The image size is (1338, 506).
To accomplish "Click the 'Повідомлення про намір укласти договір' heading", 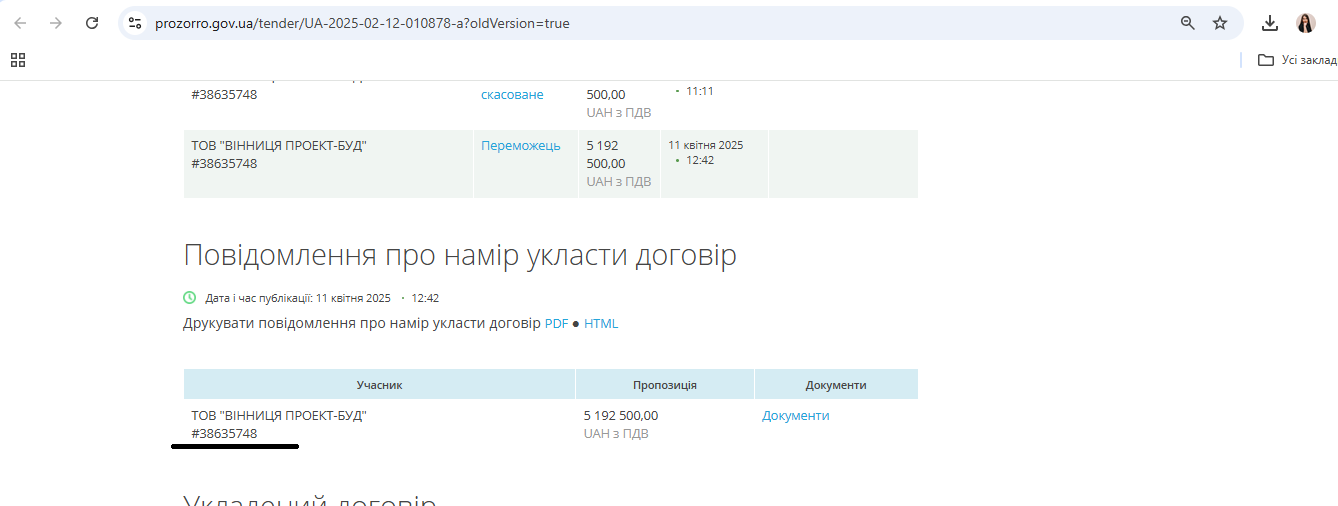I will click(x=460, y=256).
